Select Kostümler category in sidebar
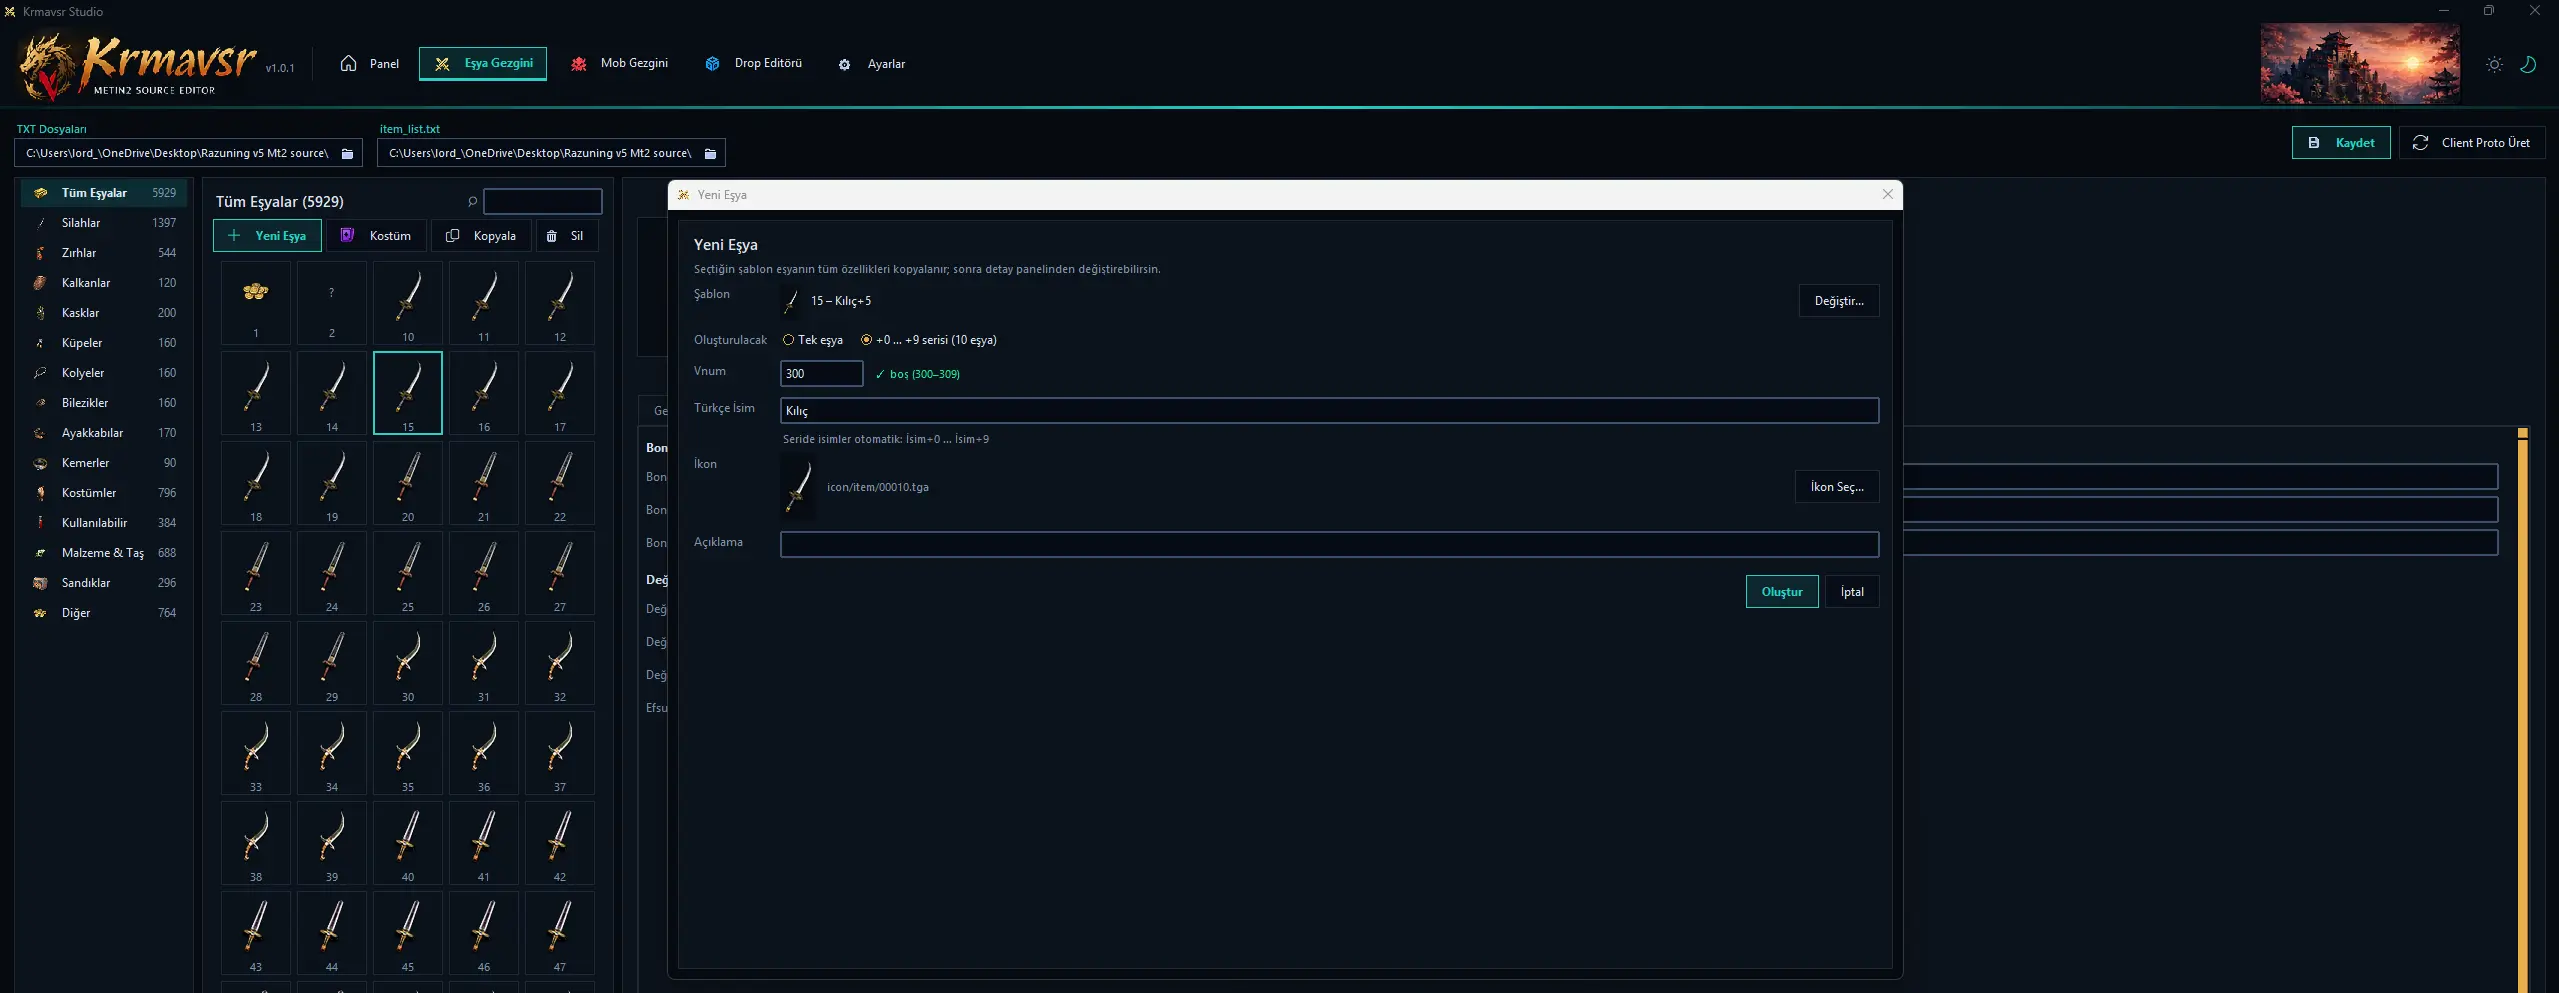The height and width of the screenshot is (993, 2559). pyautogui.click(x=104, y=493)
